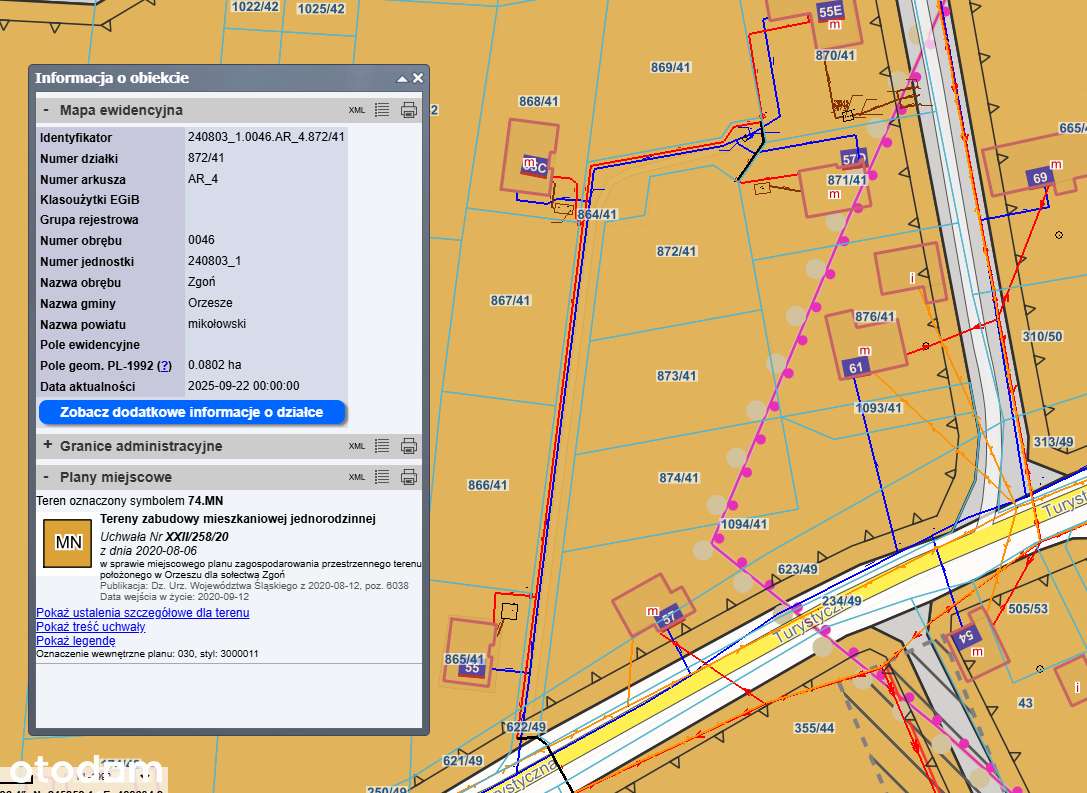This screenshot has width=1087, height=793.
Task: Expand the Granice administracyjne section
Action: (46, 446)
